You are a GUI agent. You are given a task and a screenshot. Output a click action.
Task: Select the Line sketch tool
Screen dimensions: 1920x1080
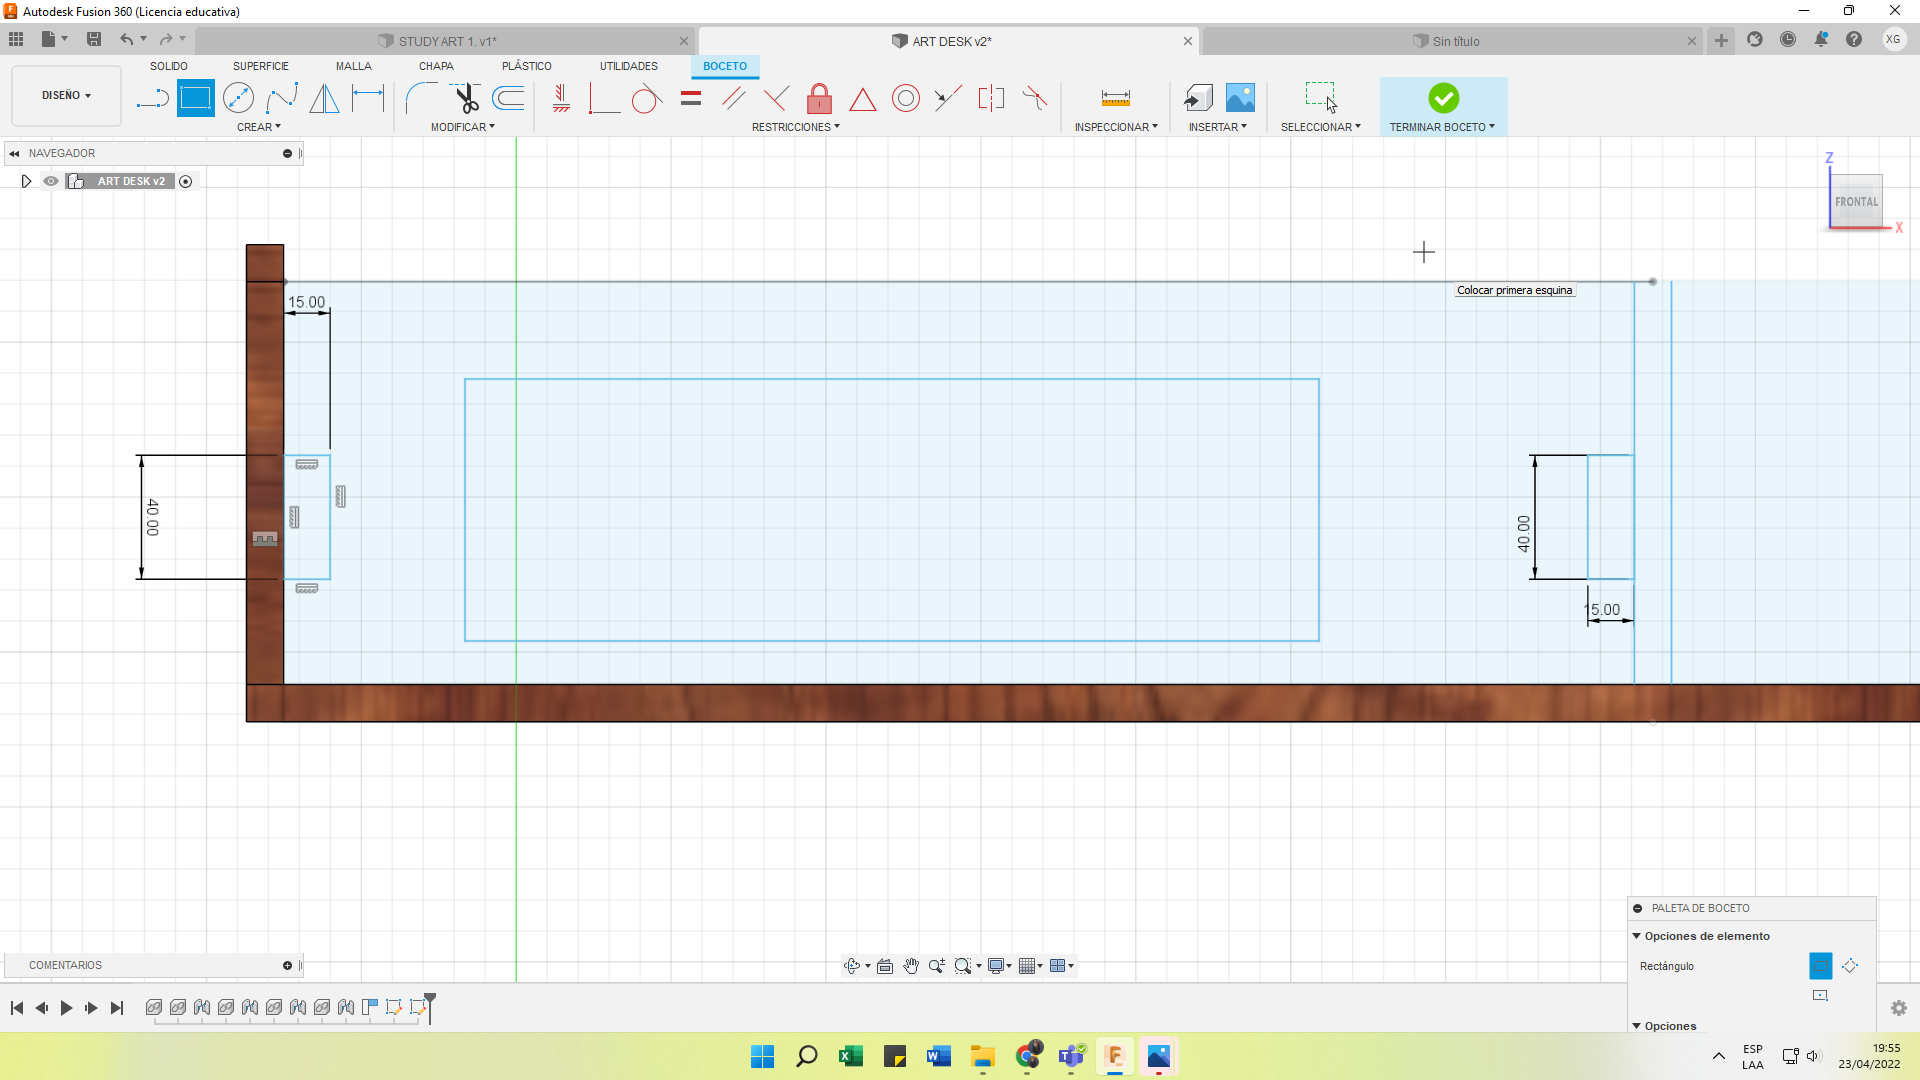152,98
